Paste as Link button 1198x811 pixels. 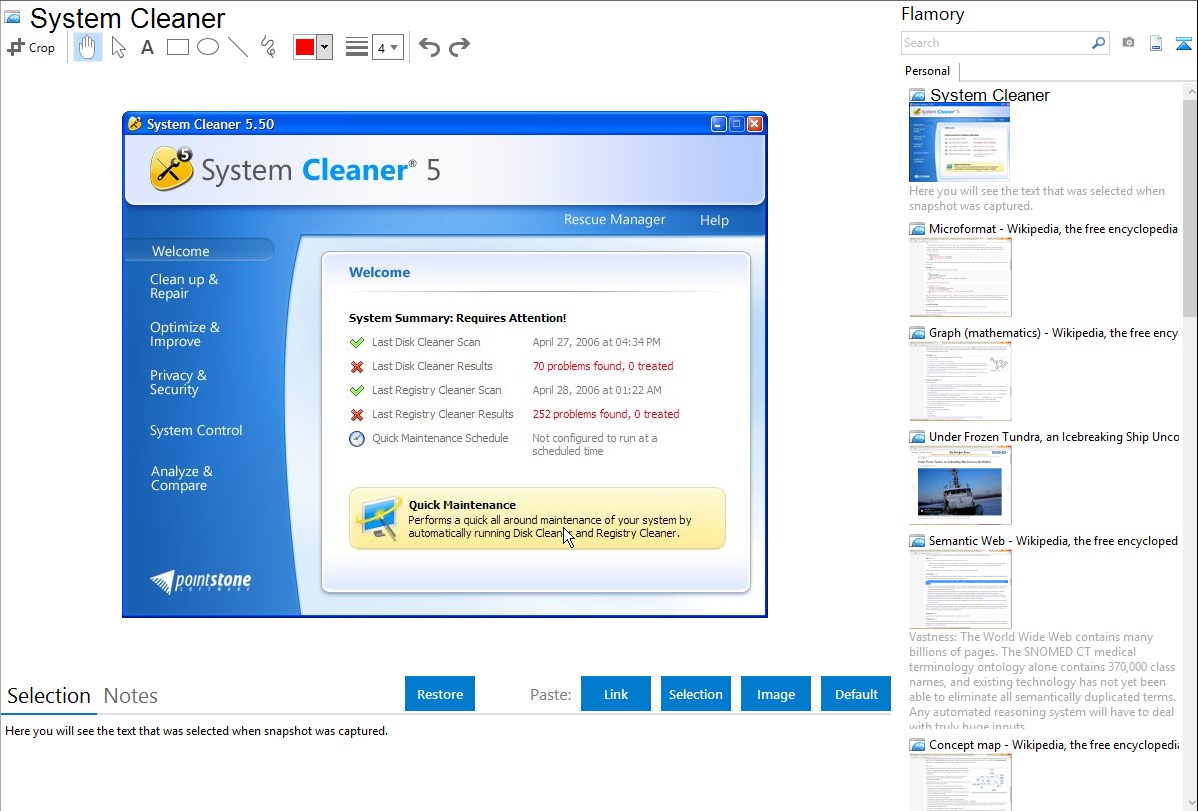[616, 694]
